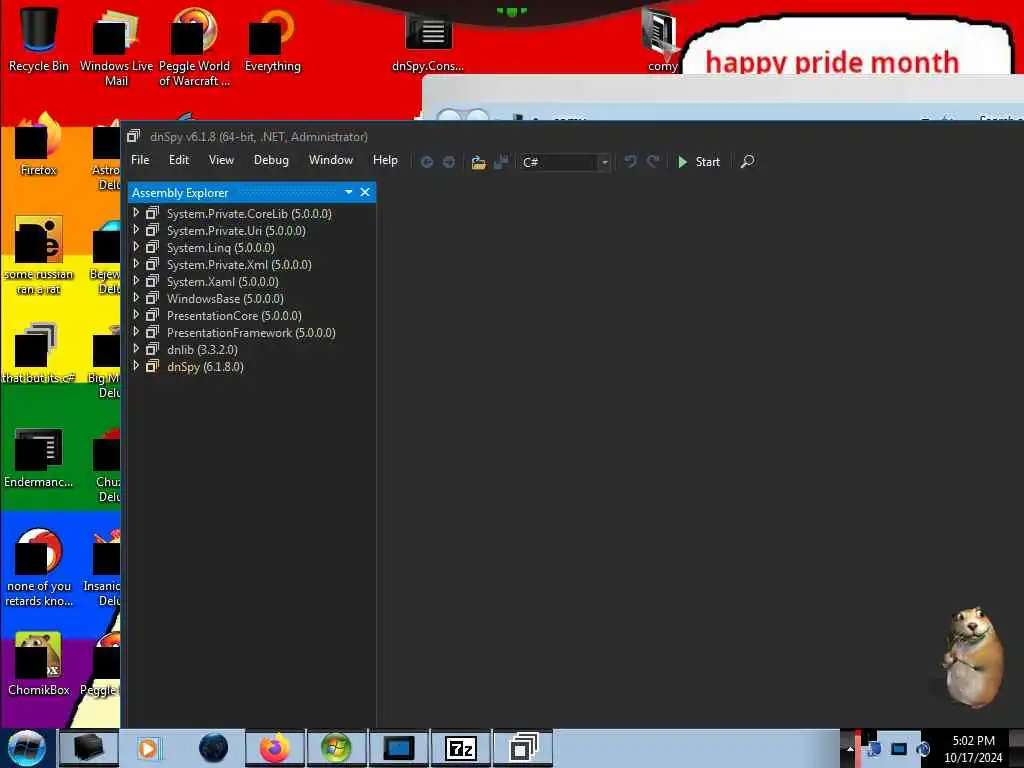Click the Undo toolbar icon
This screenshot has width=1024, height=768.
click(630, 161)
